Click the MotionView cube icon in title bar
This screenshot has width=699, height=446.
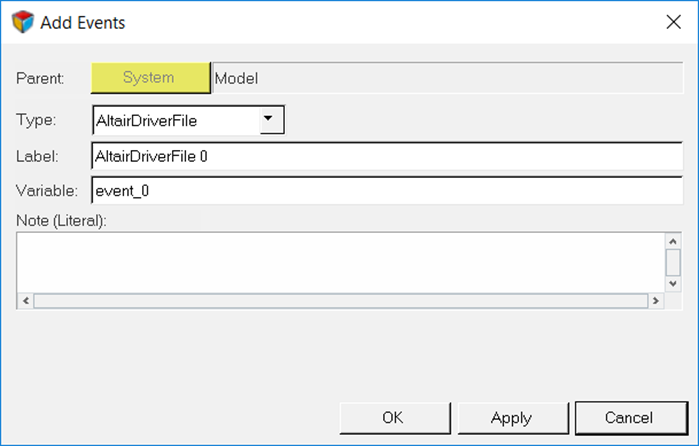tap(22, 22)
